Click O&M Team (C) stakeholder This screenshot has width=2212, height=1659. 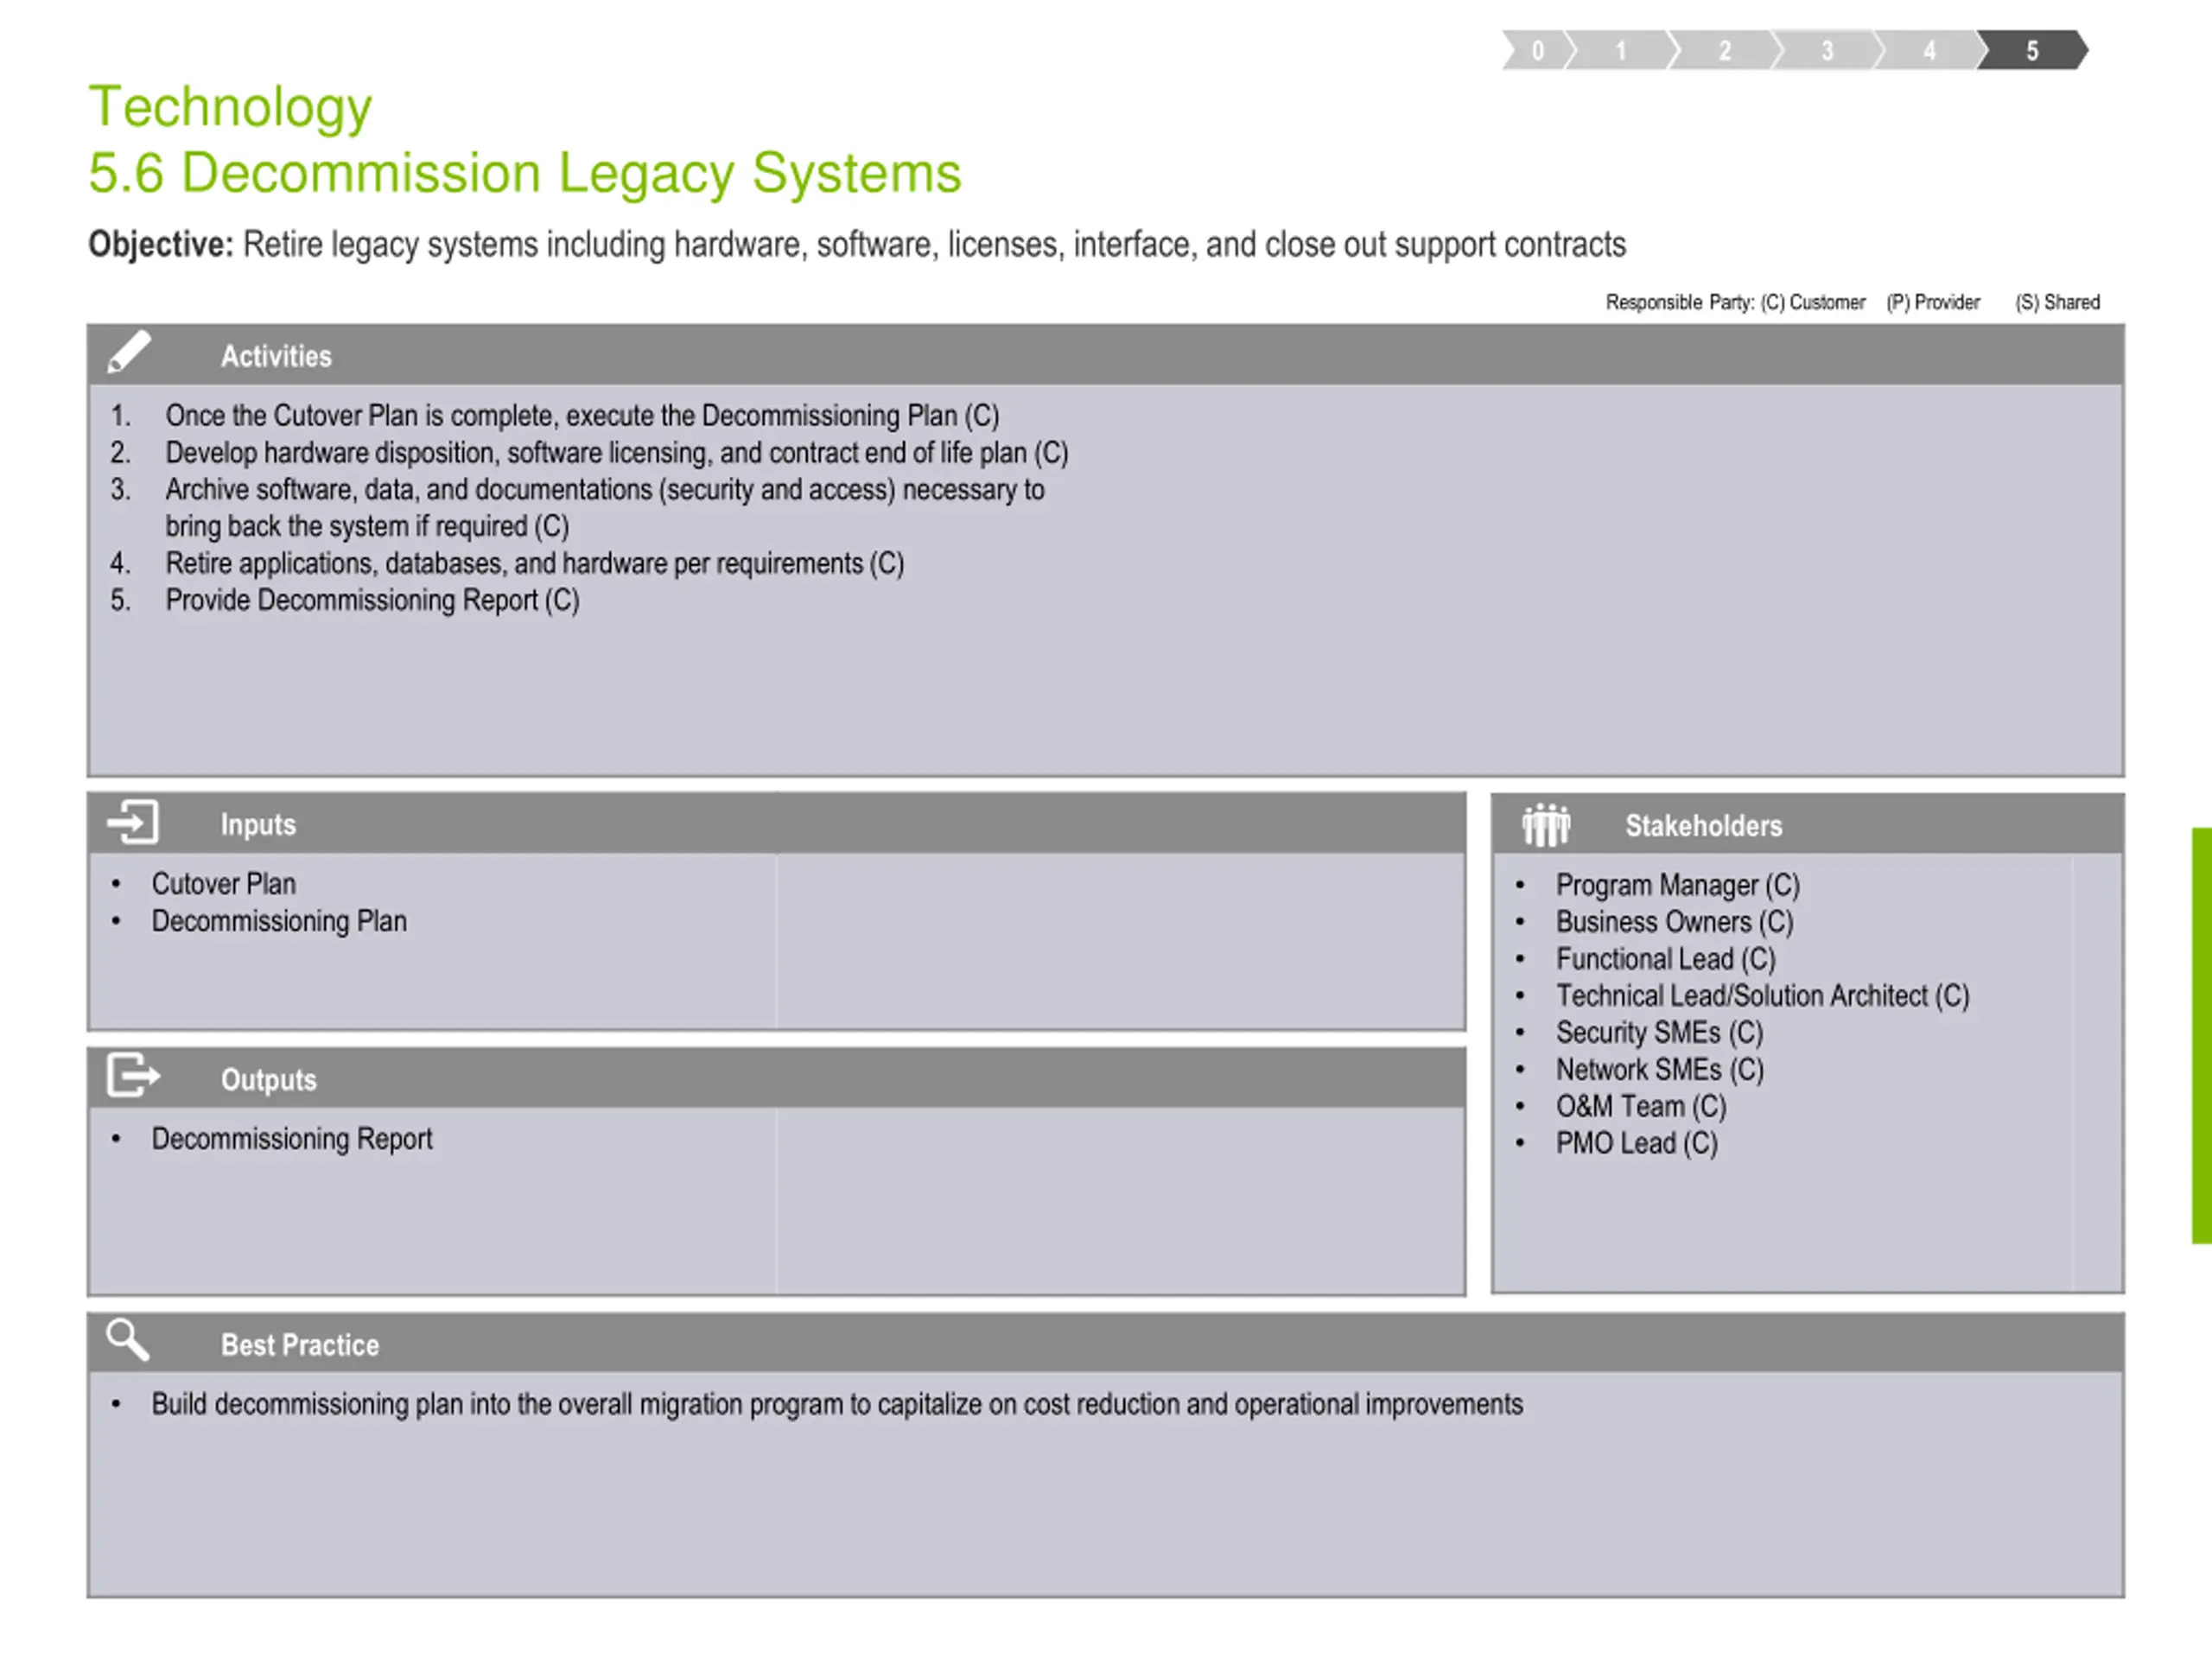[x=1641, y=1107]
